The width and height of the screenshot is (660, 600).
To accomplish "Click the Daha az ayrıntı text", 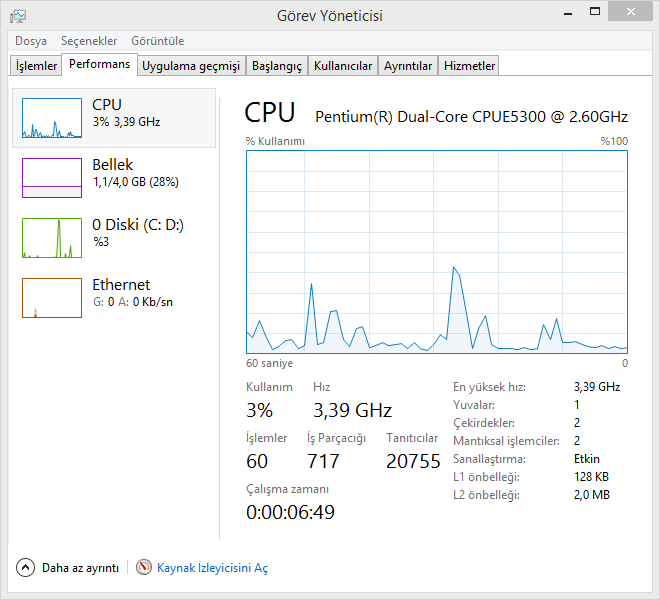I will coord(80,568).
